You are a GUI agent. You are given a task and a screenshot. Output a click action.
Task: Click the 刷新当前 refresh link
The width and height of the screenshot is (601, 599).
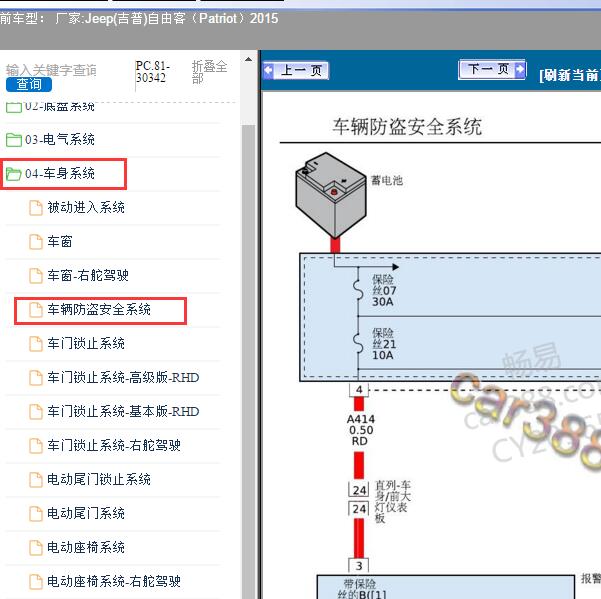[570, 75]
